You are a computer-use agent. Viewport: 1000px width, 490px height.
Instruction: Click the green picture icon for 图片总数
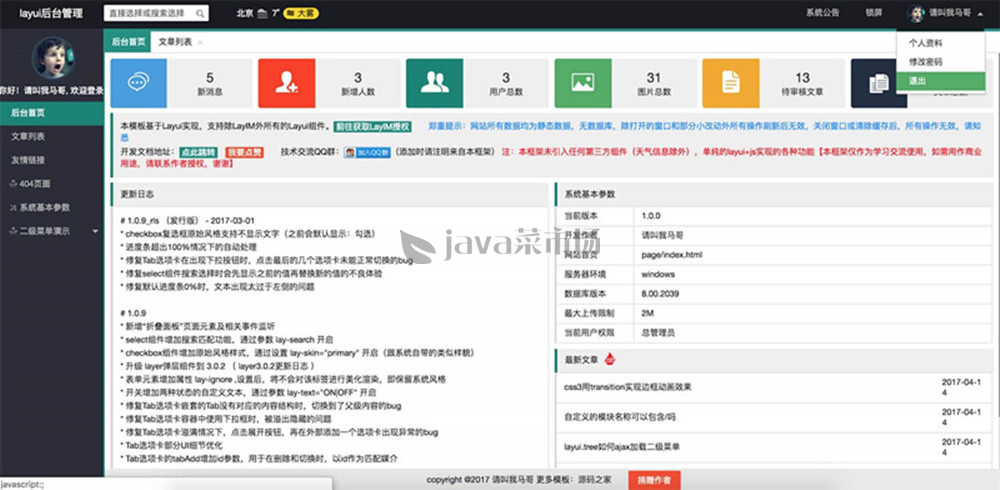(583, 83)
